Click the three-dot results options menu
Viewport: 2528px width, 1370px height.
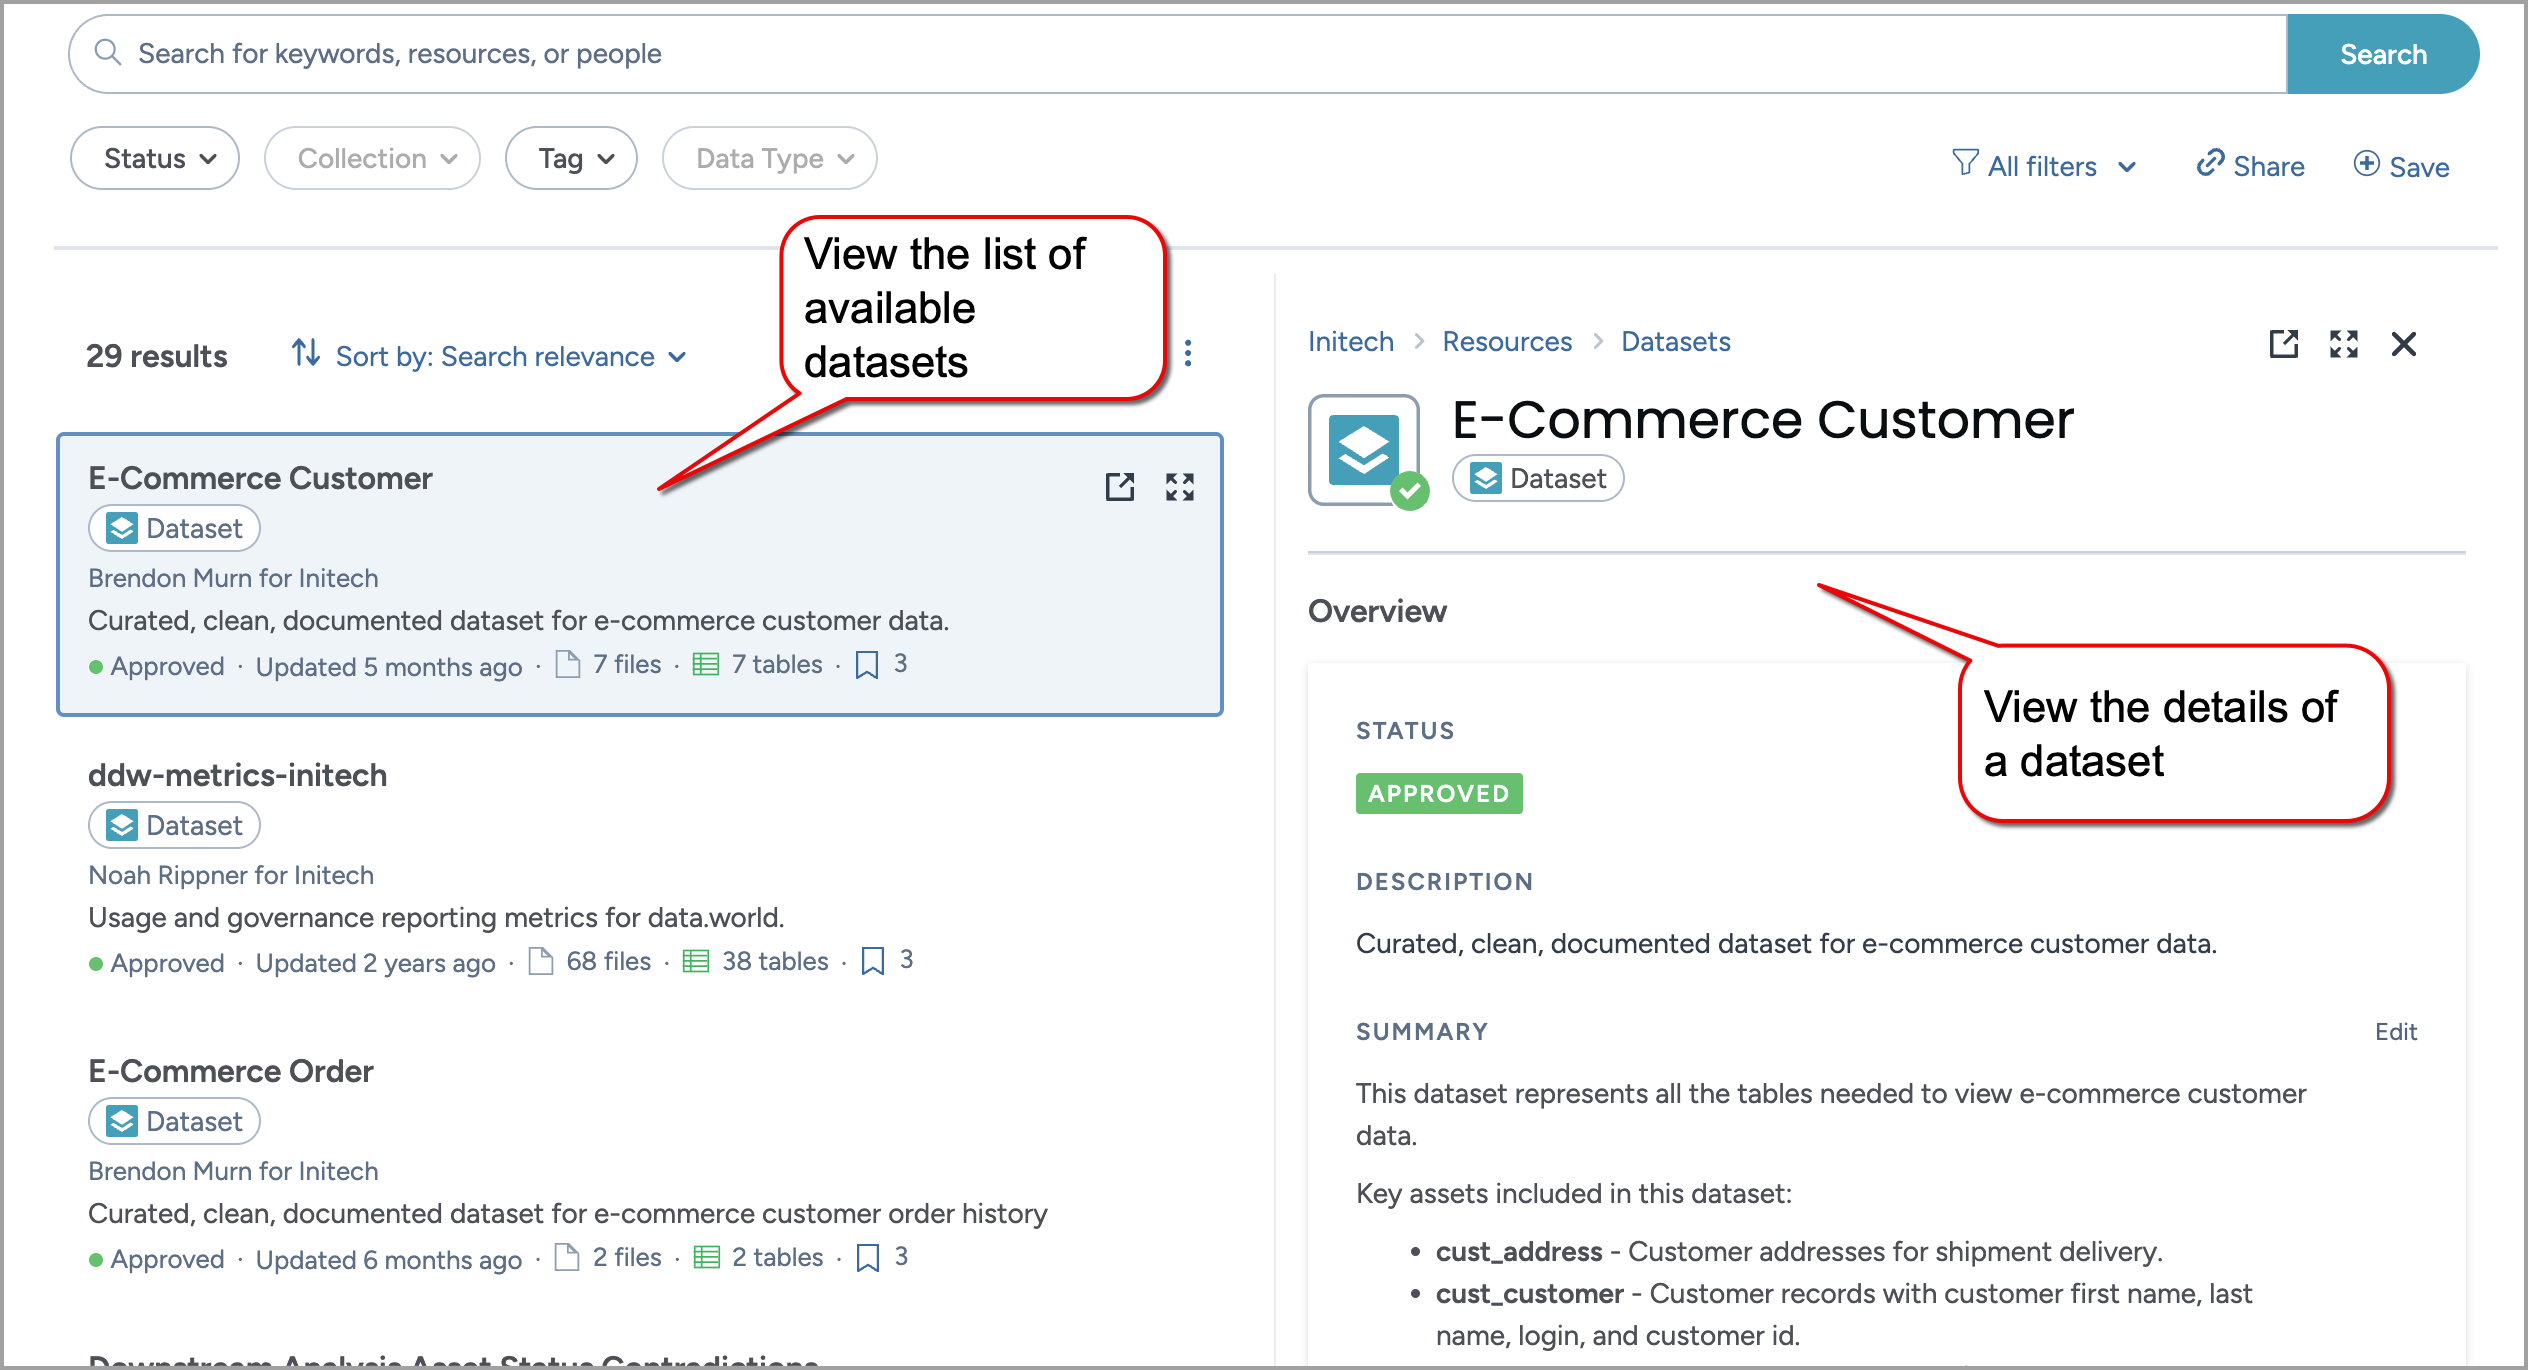(1187, 353)
